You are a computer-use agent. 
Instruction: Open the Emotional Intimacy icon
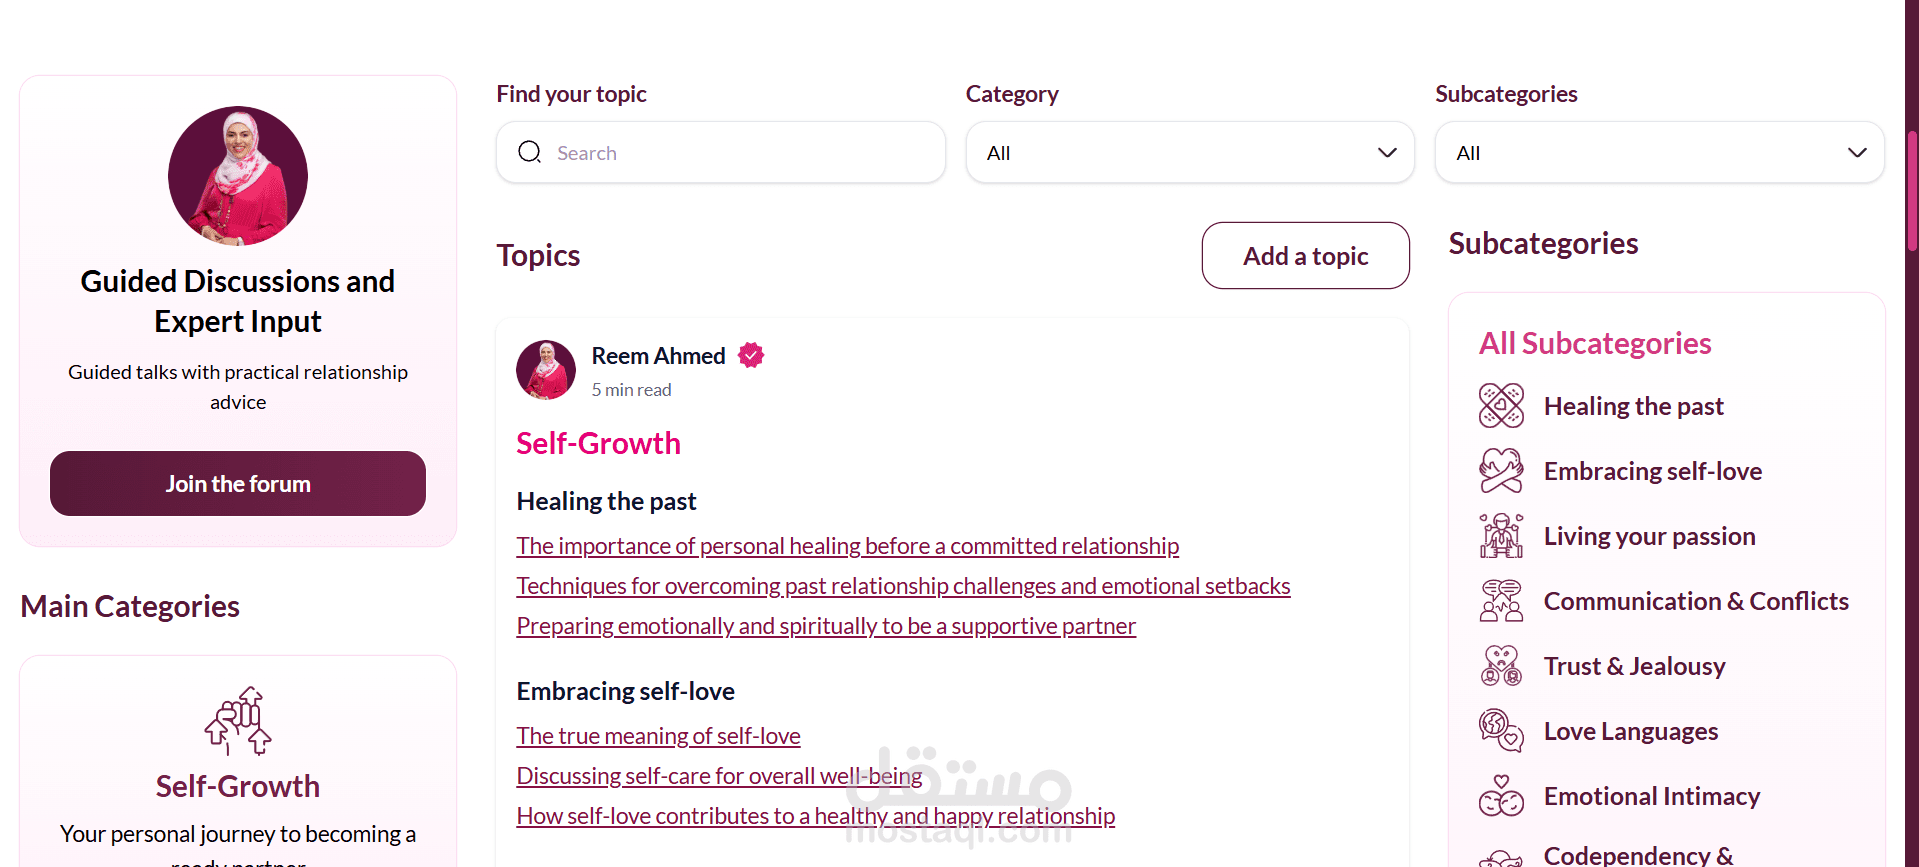pyautogui.click(x=1501, y=796)
